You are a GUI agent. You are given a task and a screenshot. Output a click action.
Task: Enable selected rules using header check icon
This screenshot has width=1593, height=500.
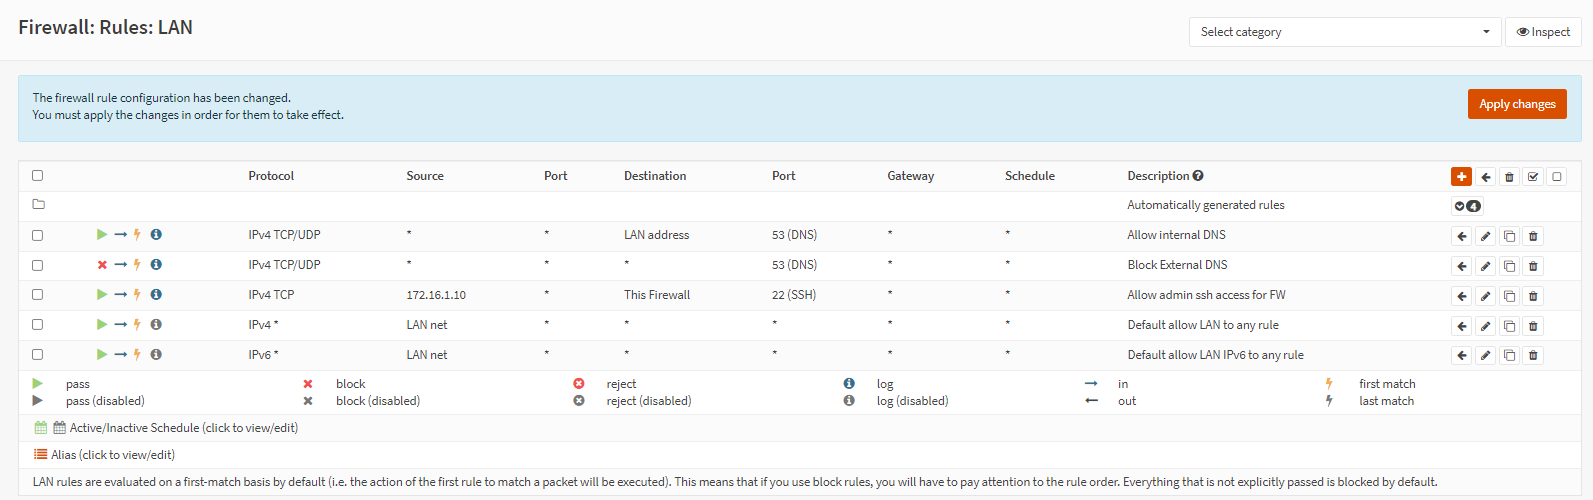(1533, 177)
